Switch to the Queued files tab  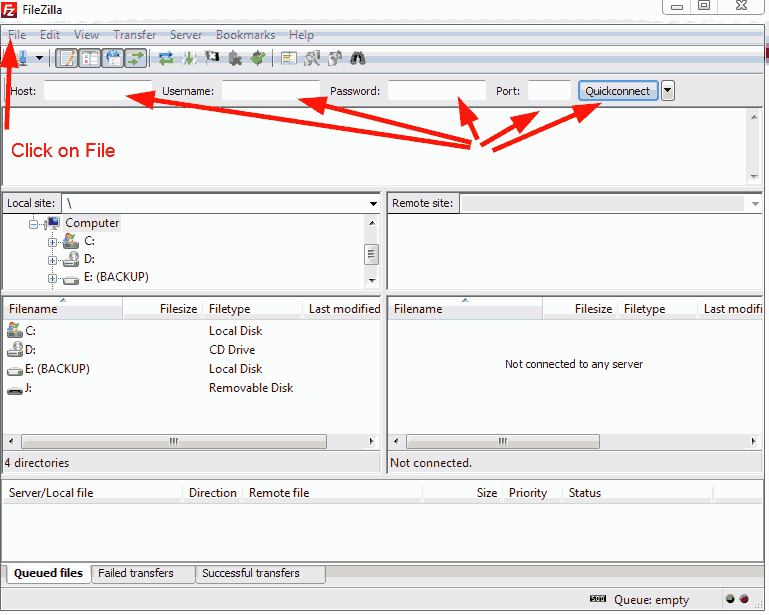[x=49, y=573]
